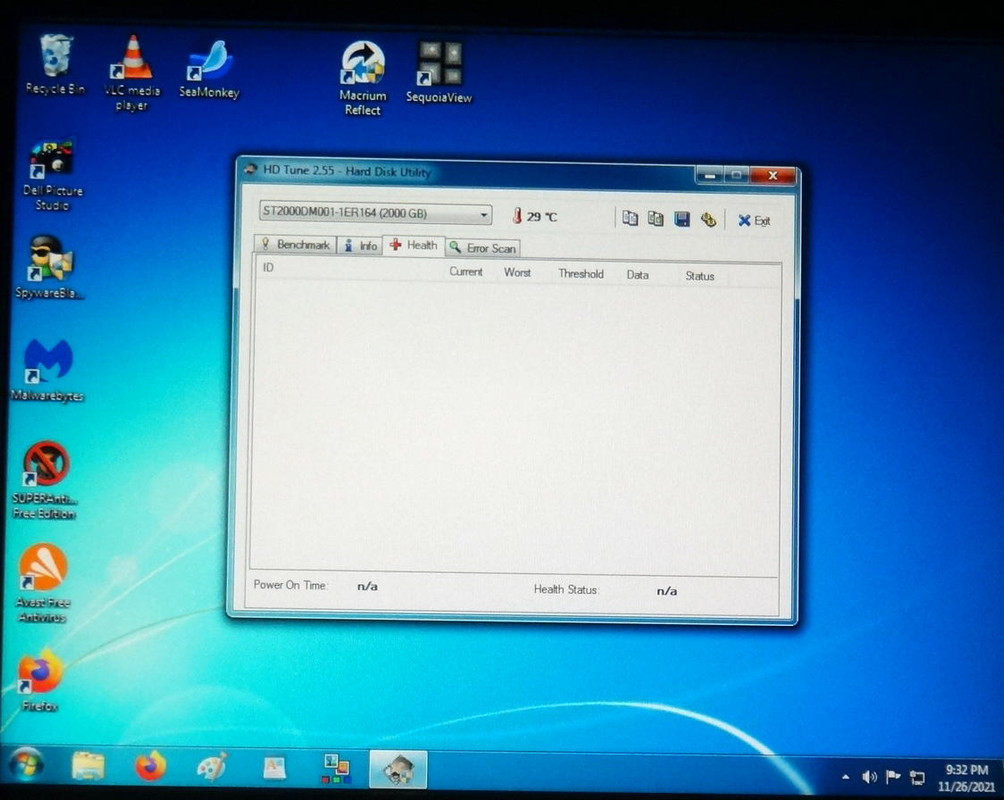Open Windows Explorer from the taskbar
Screen dimensions: 1004x800
point(88,766)
